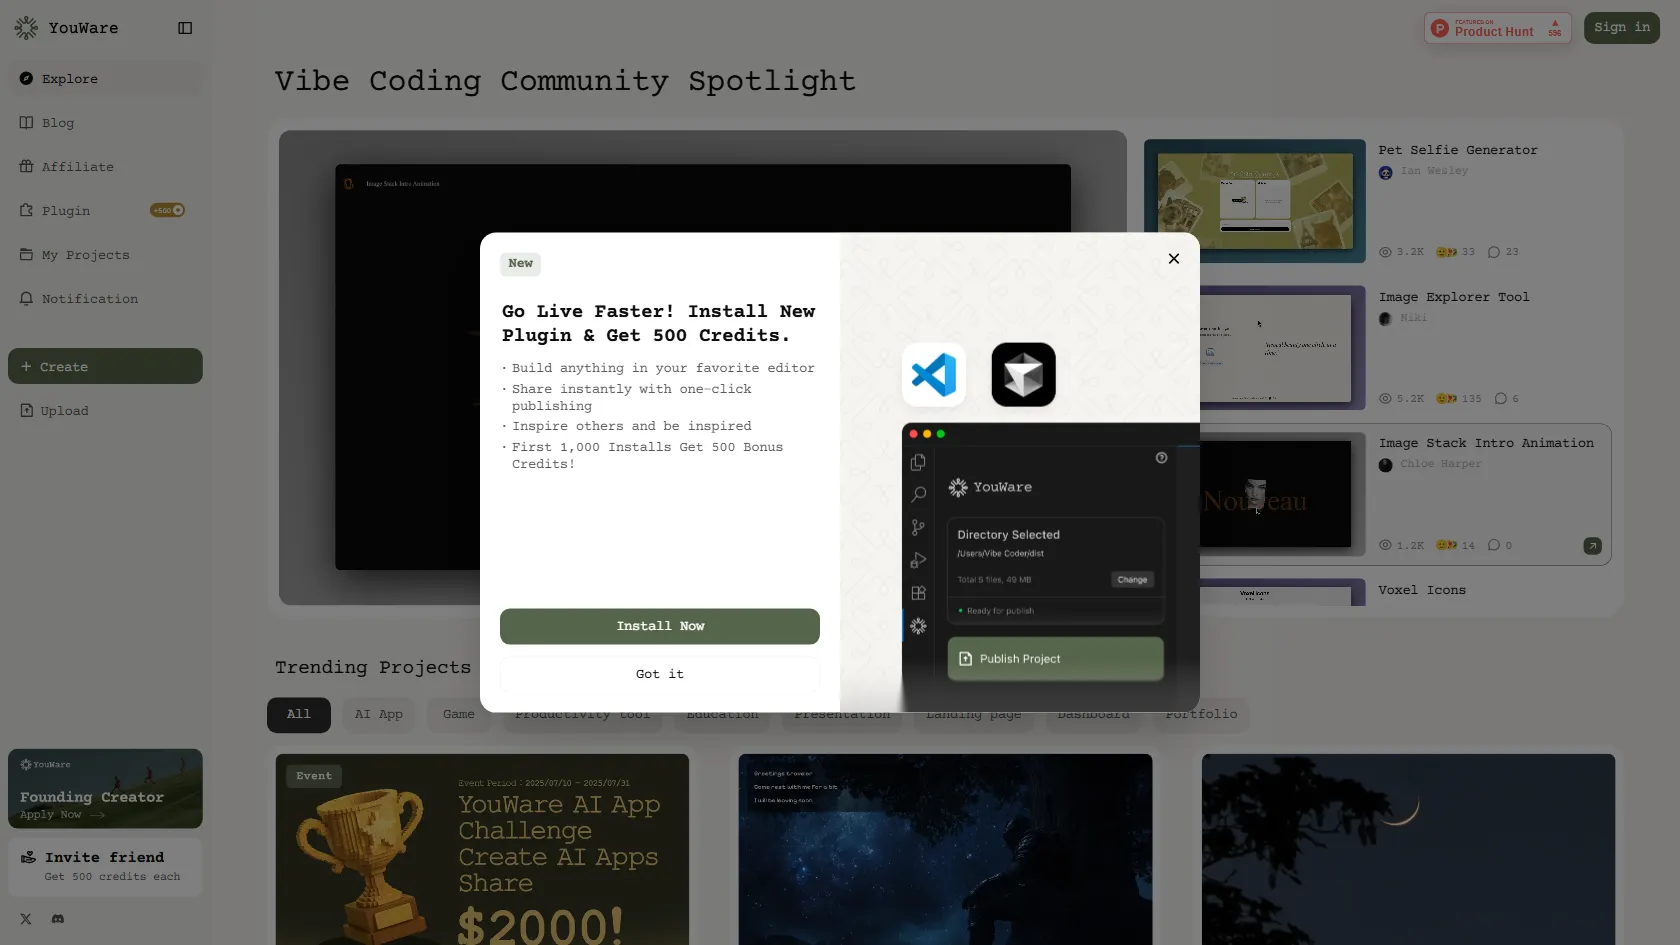Open the Pet Selfie Generator thumbnail

pyautogui.click(x=1255, y=201)
